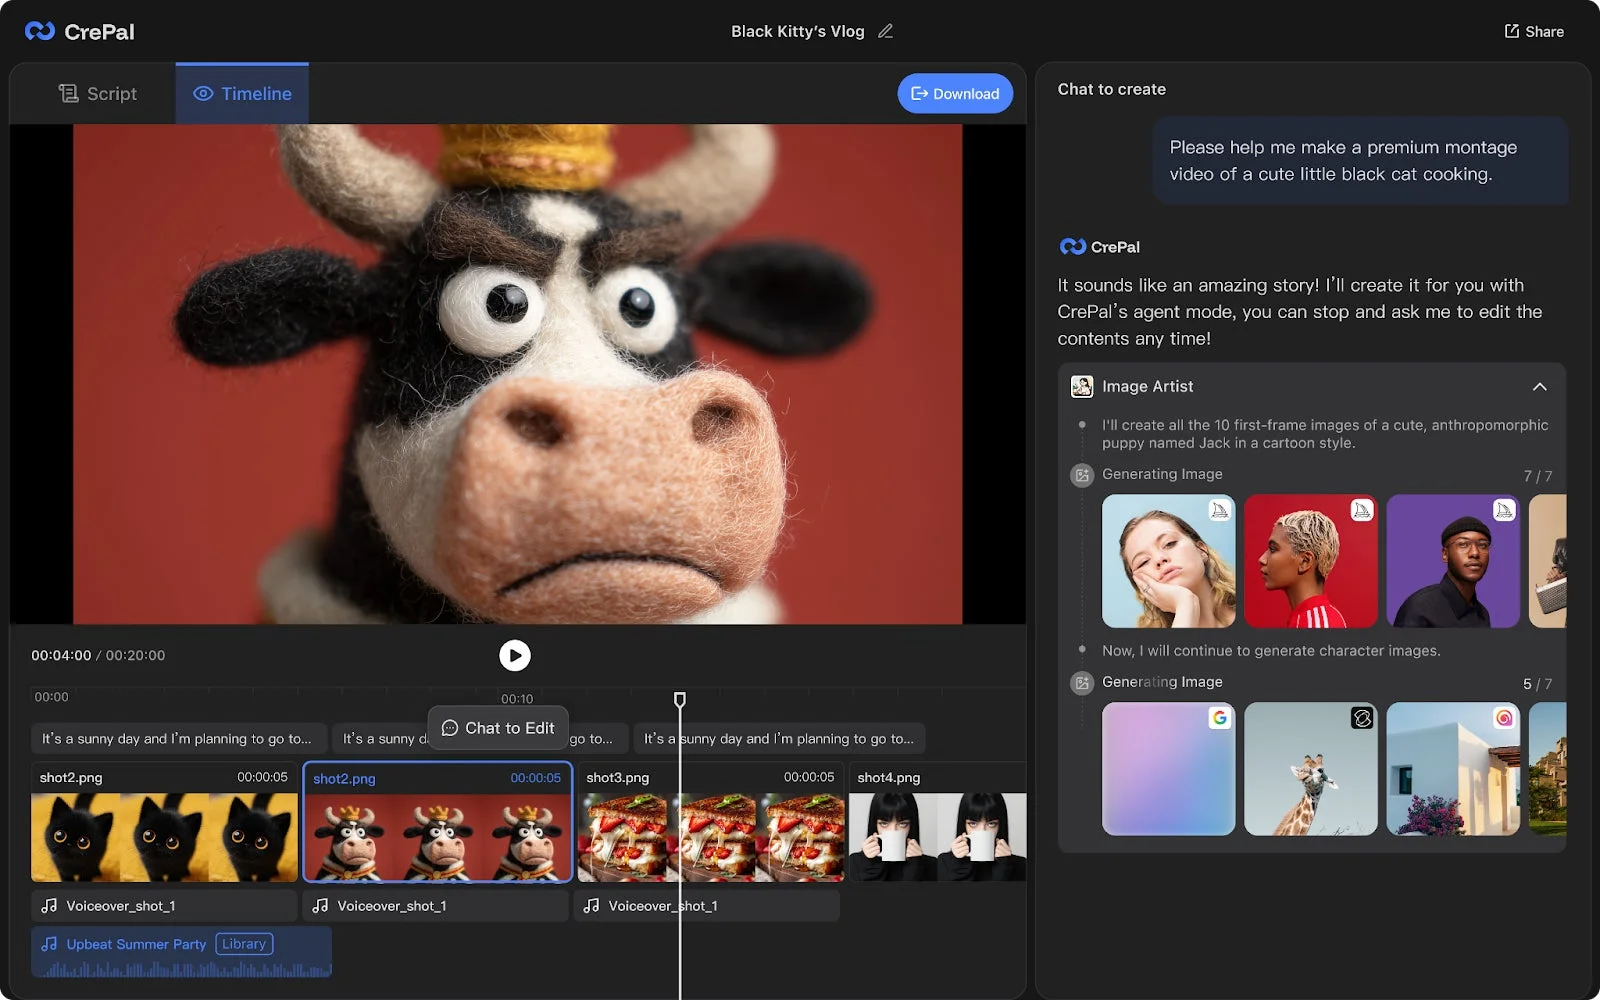The height and width of the screenshot is (1000, 1600).
Task: Click the chat bubble icon in Chat to Edit
Action: click(x=451, y=728)
